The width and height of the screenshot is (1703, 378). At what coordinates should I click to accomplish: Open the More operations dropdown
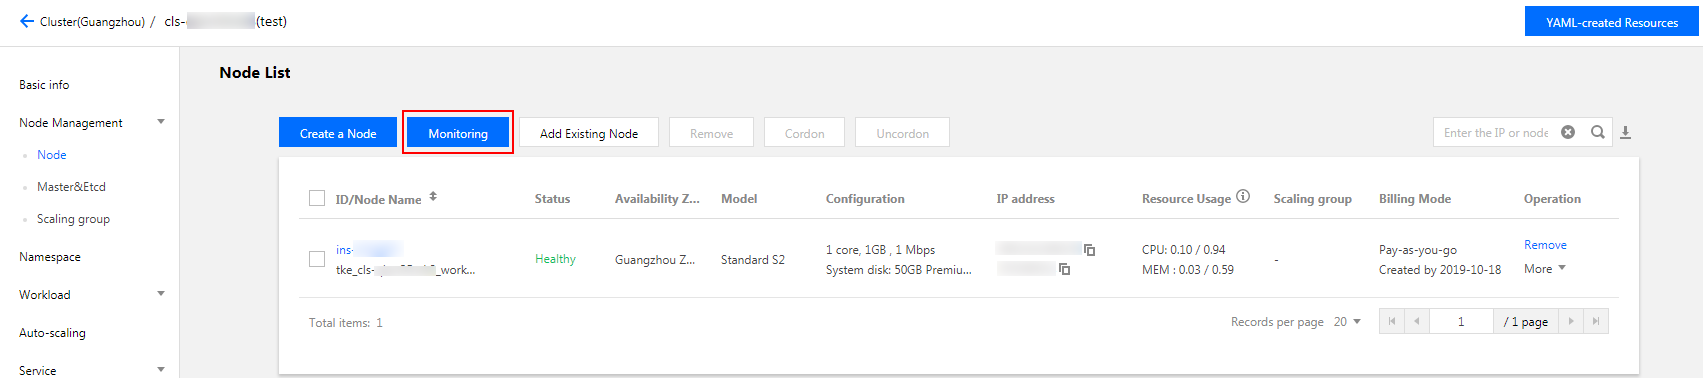[1545, 269]
